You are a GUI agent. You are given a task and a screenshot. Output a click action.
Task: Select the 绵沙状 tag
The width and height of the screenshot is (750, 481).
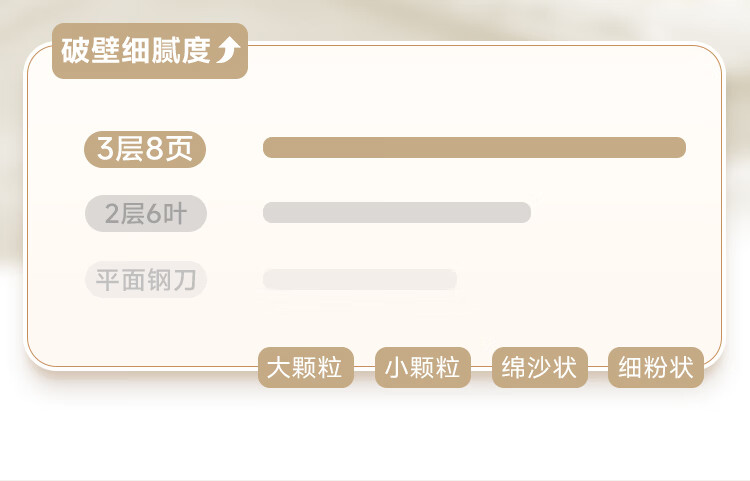pos(539,368)
